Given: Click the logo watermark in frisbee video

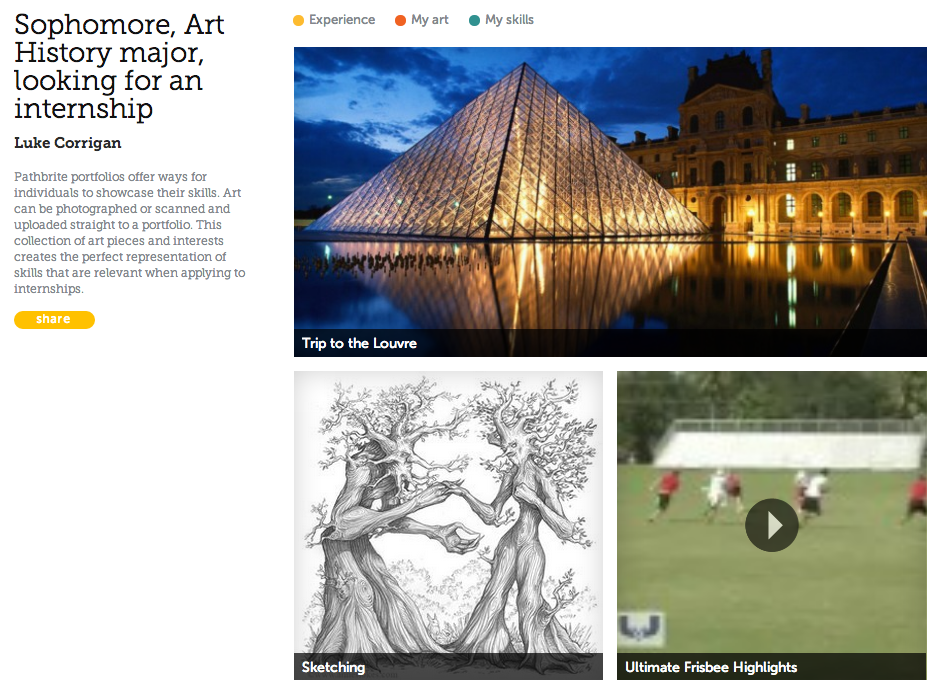Looking at the screenshot, I should (641, 629).
